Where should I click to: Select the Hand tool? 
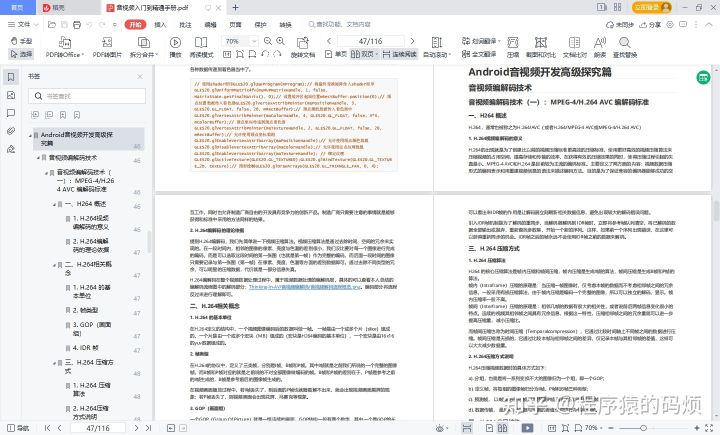pos(21,41)
